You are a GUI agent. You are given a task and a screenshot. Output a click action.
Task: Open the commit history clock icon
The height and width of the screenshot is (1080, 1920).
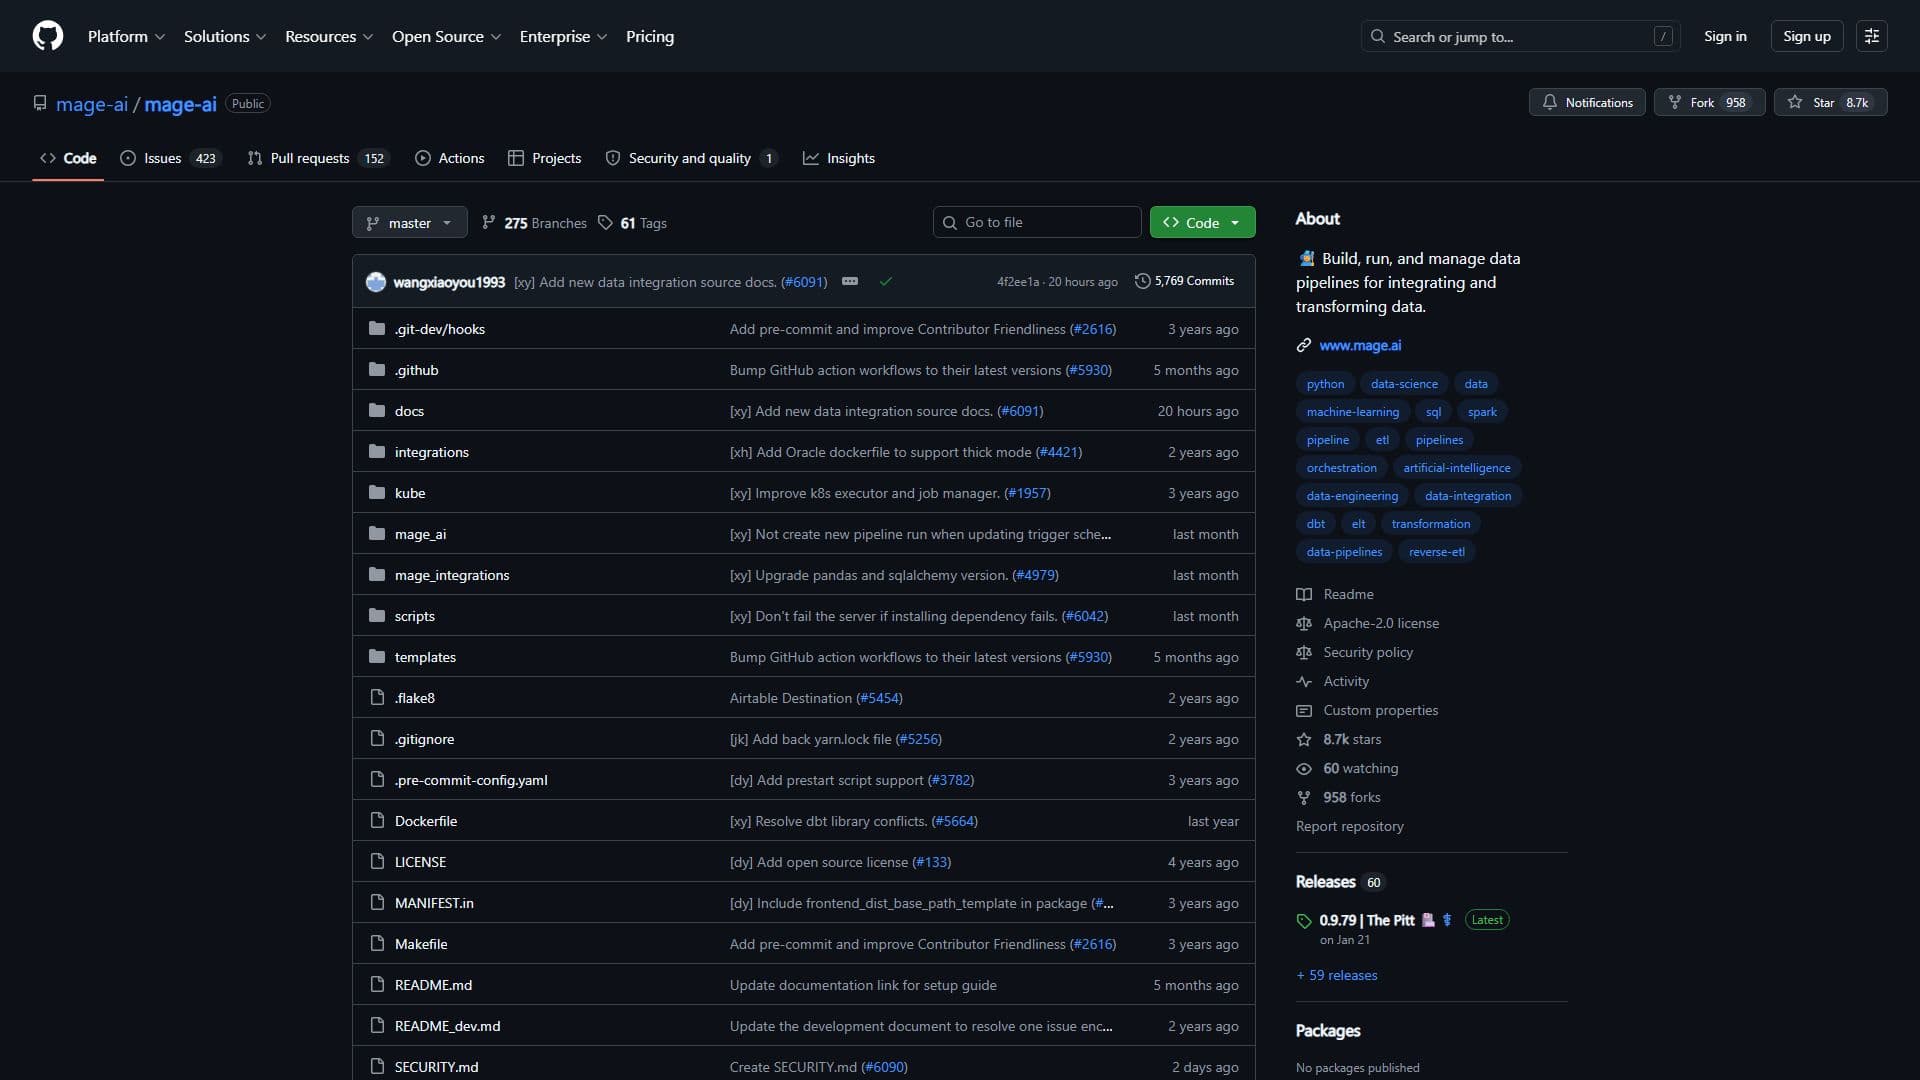[x=1142, y=281]
